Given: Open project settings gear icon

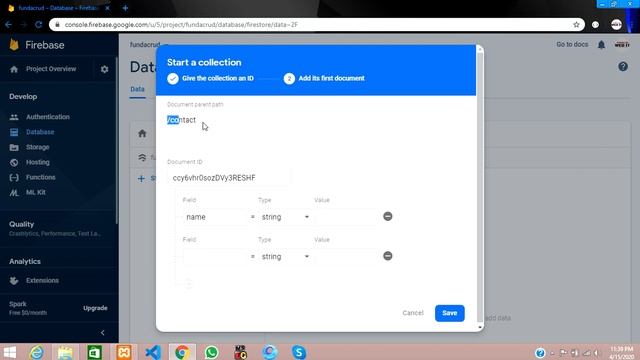Looking at the screenshot, I should (104, 69).
